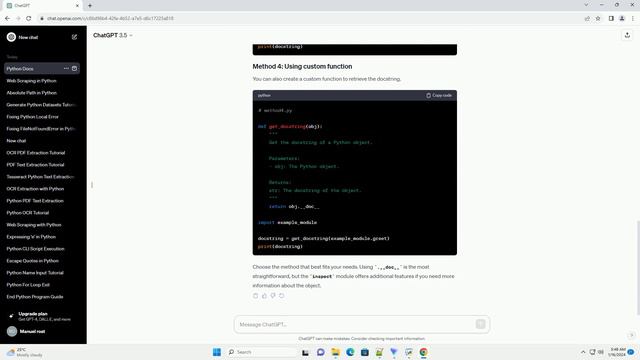Open the ChatGPT 3.5 model dropdown
The height and width of the screenshot is (360, 640).
click(x=112, y=36)
